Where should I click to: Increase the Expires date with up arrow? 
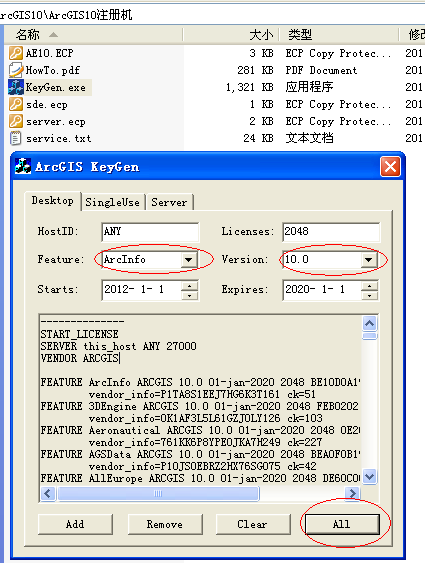coord(370,286)
